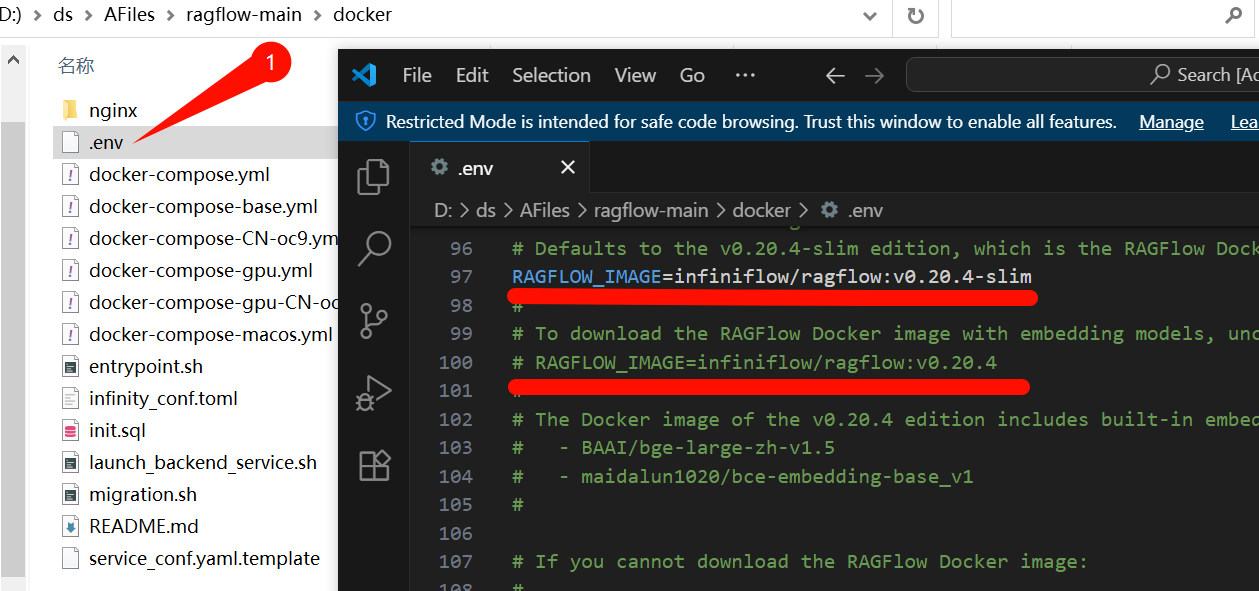Click the RAGFLOW_IMAGE variable on line 97
The width and height of the screenshot is (1259, 591).
(586, 276)
